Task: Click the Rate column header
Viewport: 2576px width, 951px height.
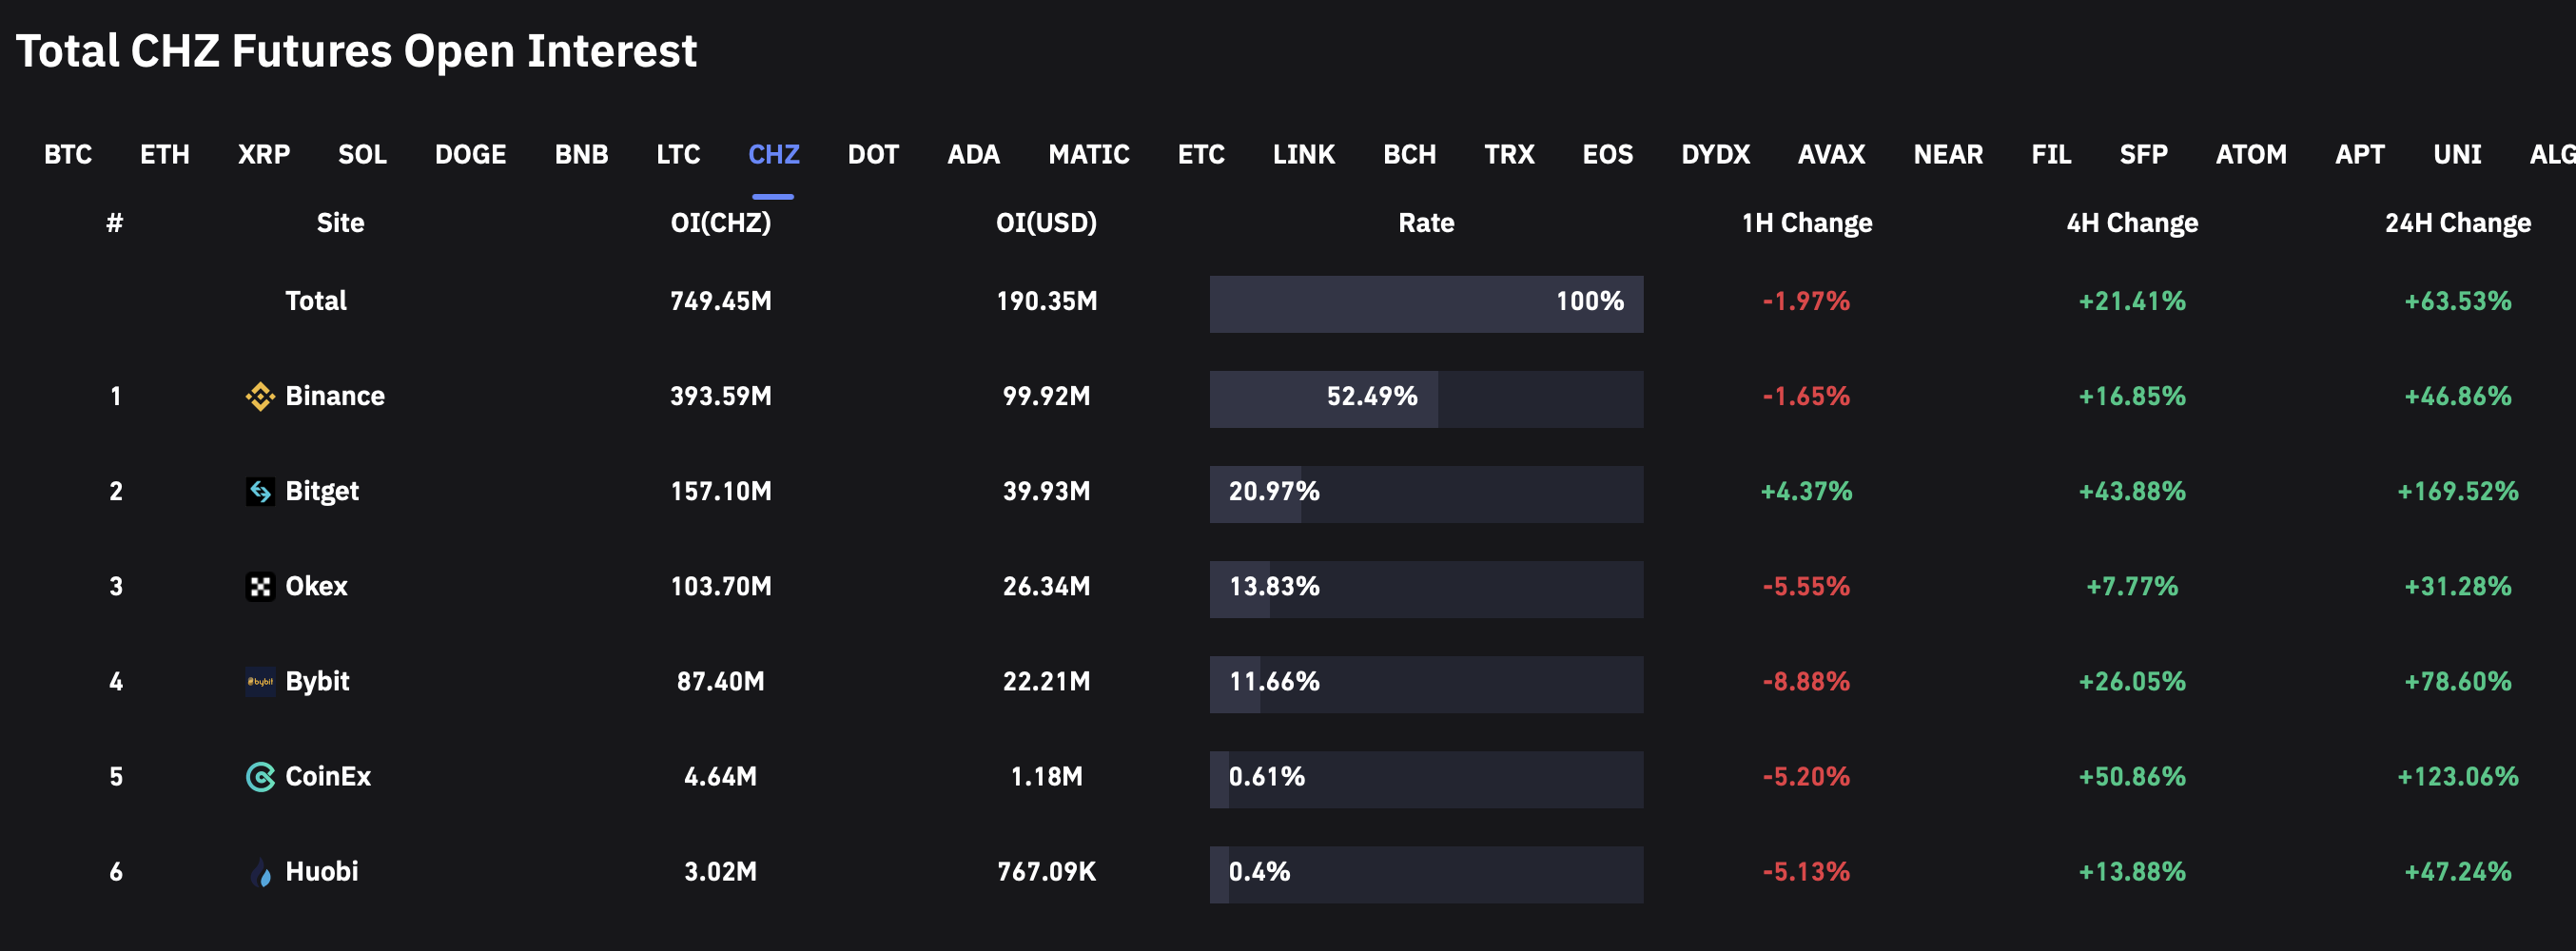Action: 1425,222
